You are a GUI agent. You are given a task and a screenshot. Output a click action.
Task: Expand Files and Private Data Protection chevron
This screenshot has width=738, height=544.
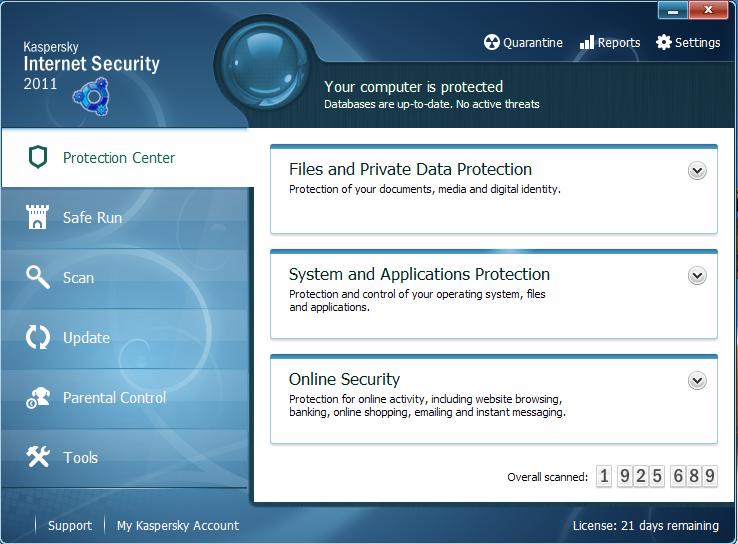pyautogui.click(x=697, y=170)
